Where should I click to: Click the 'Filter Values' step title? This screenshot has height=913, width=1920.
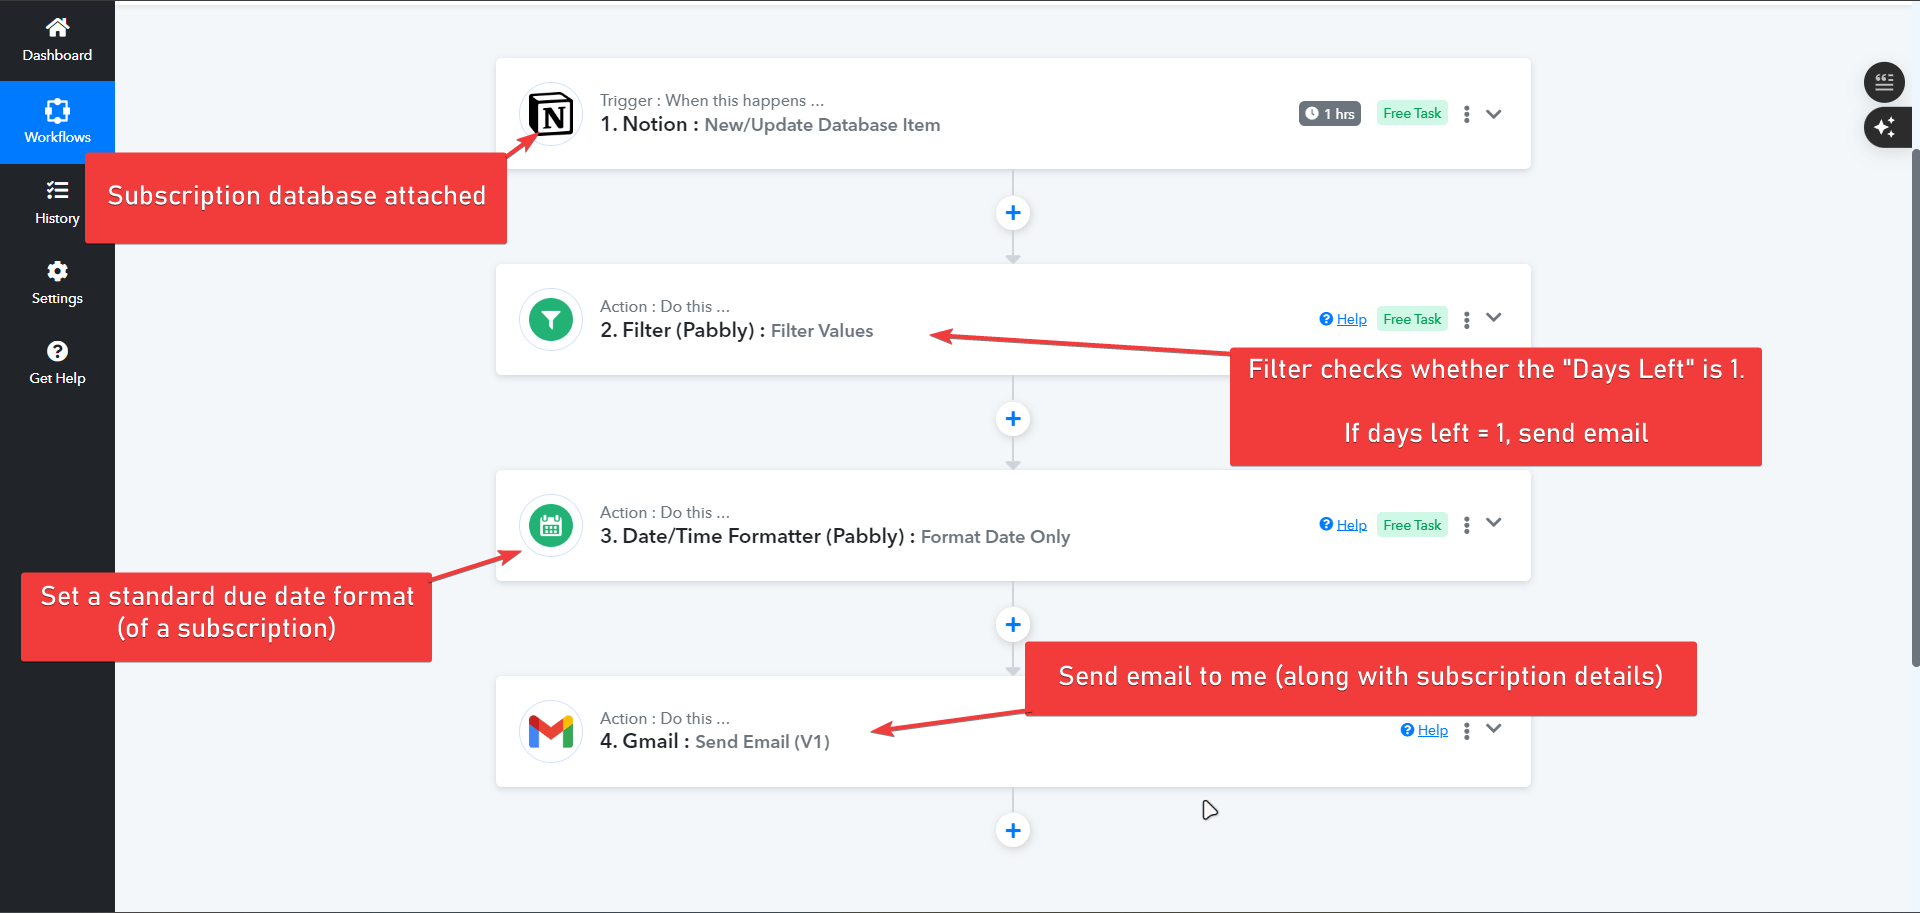click(822, 331)
